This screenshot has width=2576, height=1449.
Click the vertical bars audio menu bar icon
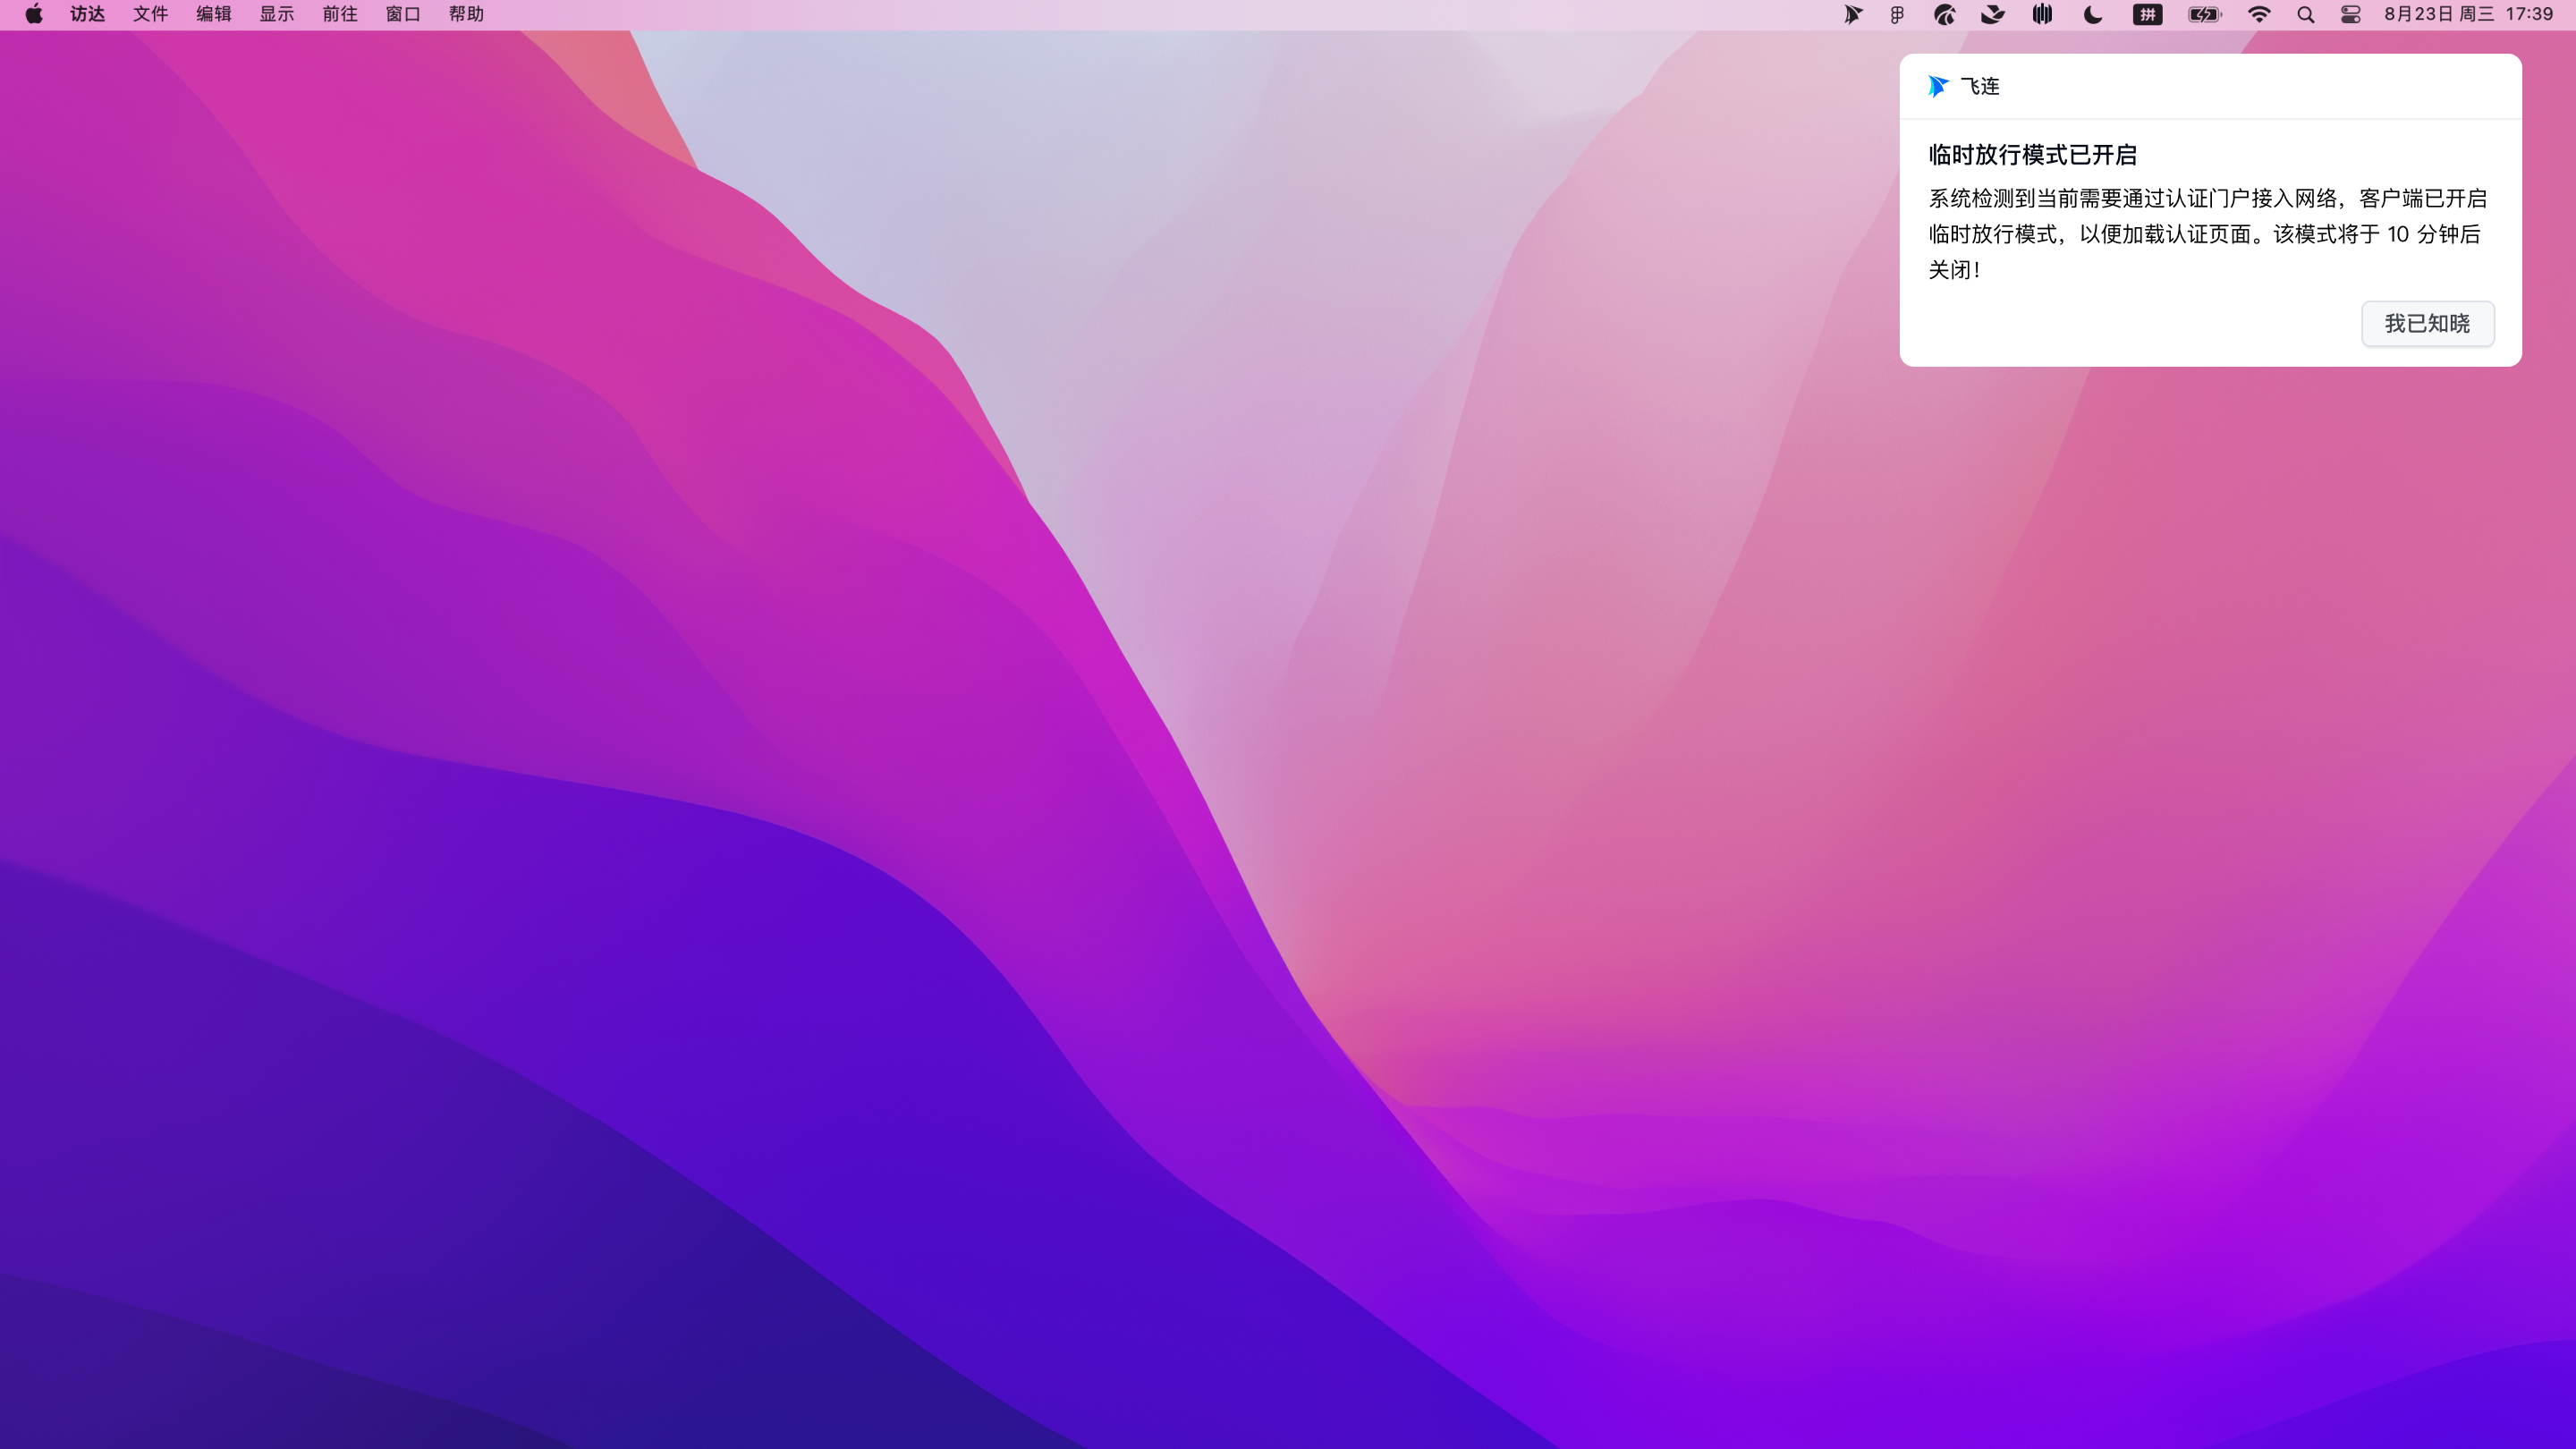2042,14
